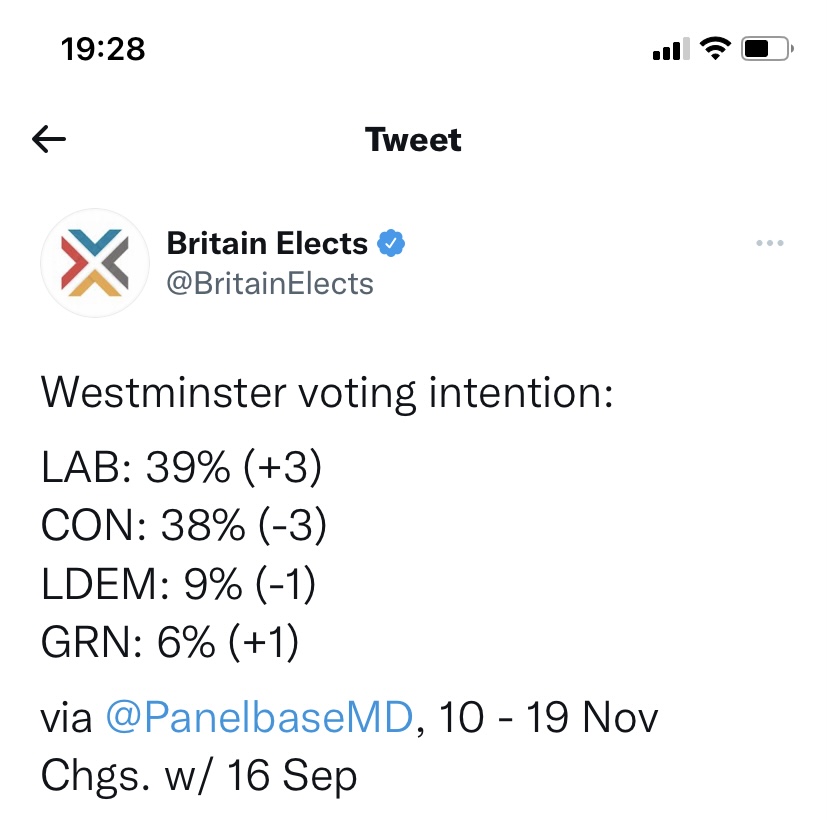
Task: Tap the 10 - 19 Nov date text
Action: [x=548, y=717]
